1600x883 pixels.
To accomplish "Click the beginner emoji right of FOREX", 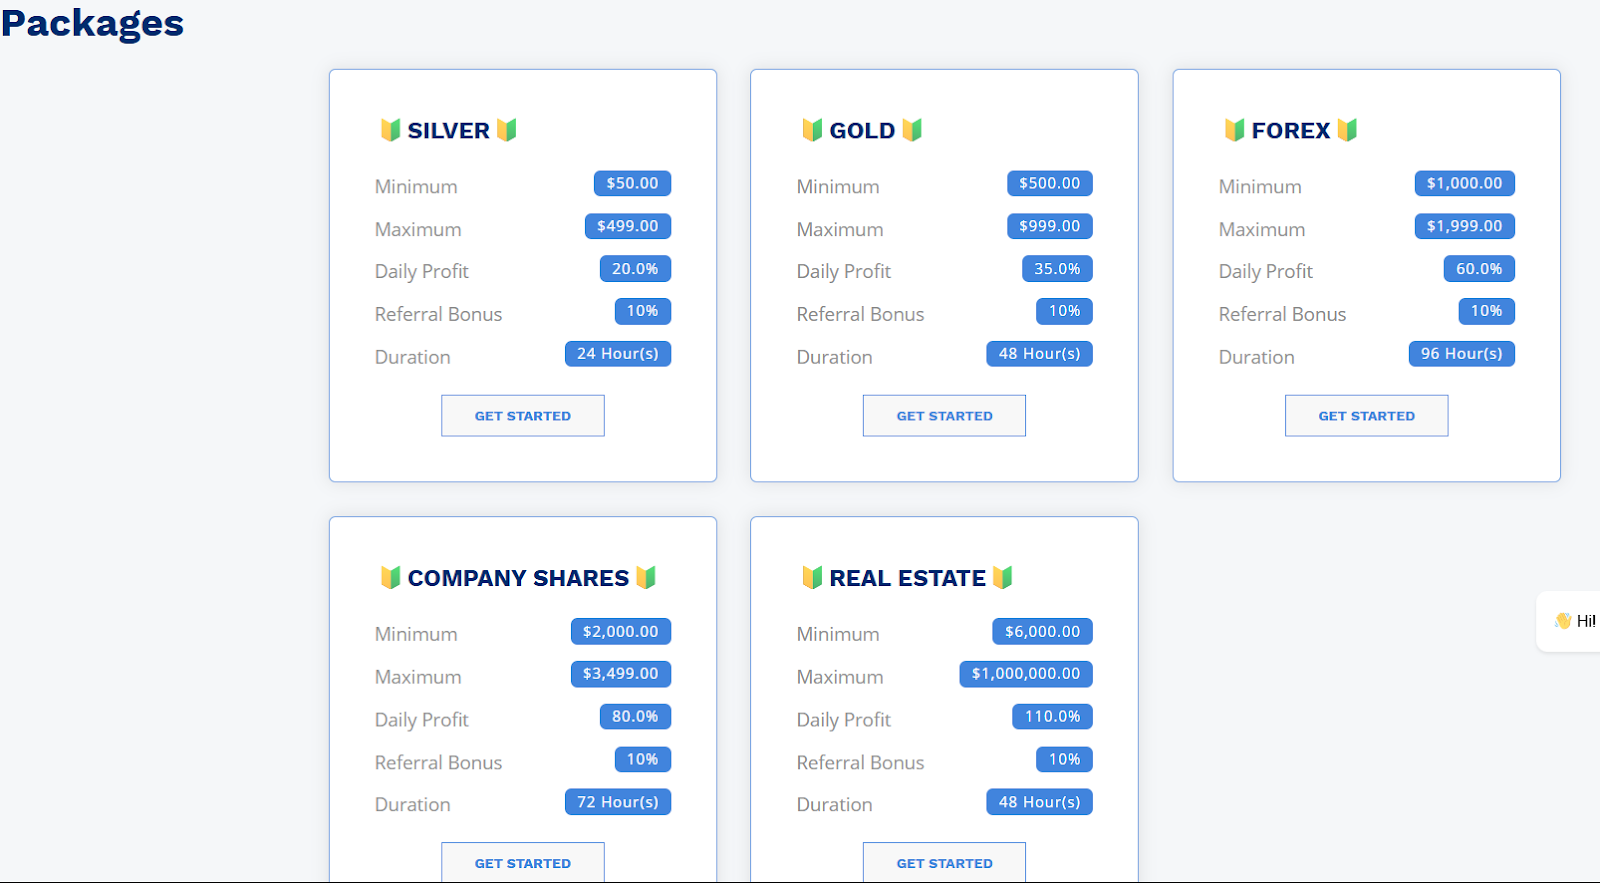I will coord(1347,130).
